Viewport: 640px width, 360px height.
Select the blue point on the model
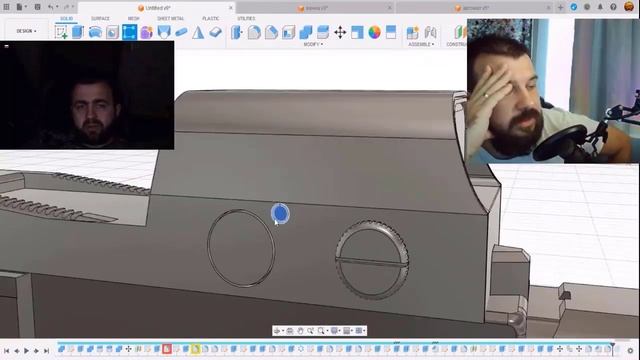coord(280,213)
